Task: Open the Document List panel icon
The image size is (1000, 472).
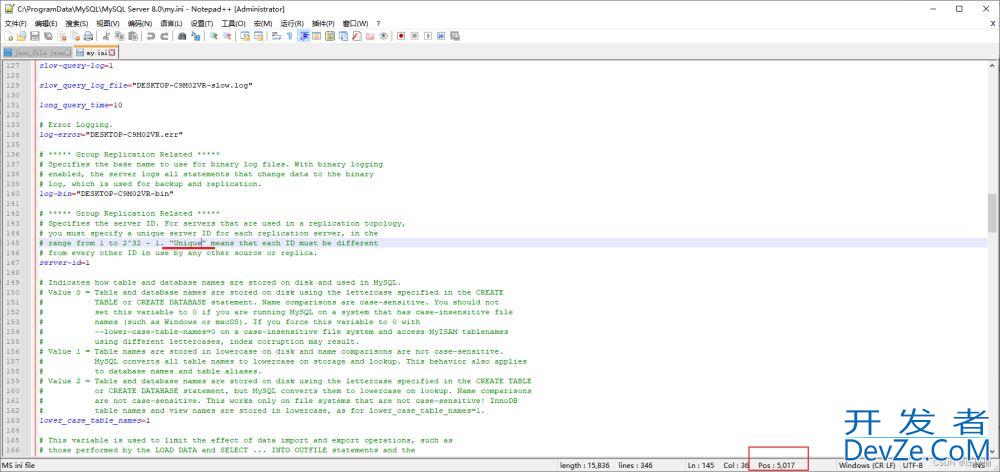Action: [x=343, y=36]
